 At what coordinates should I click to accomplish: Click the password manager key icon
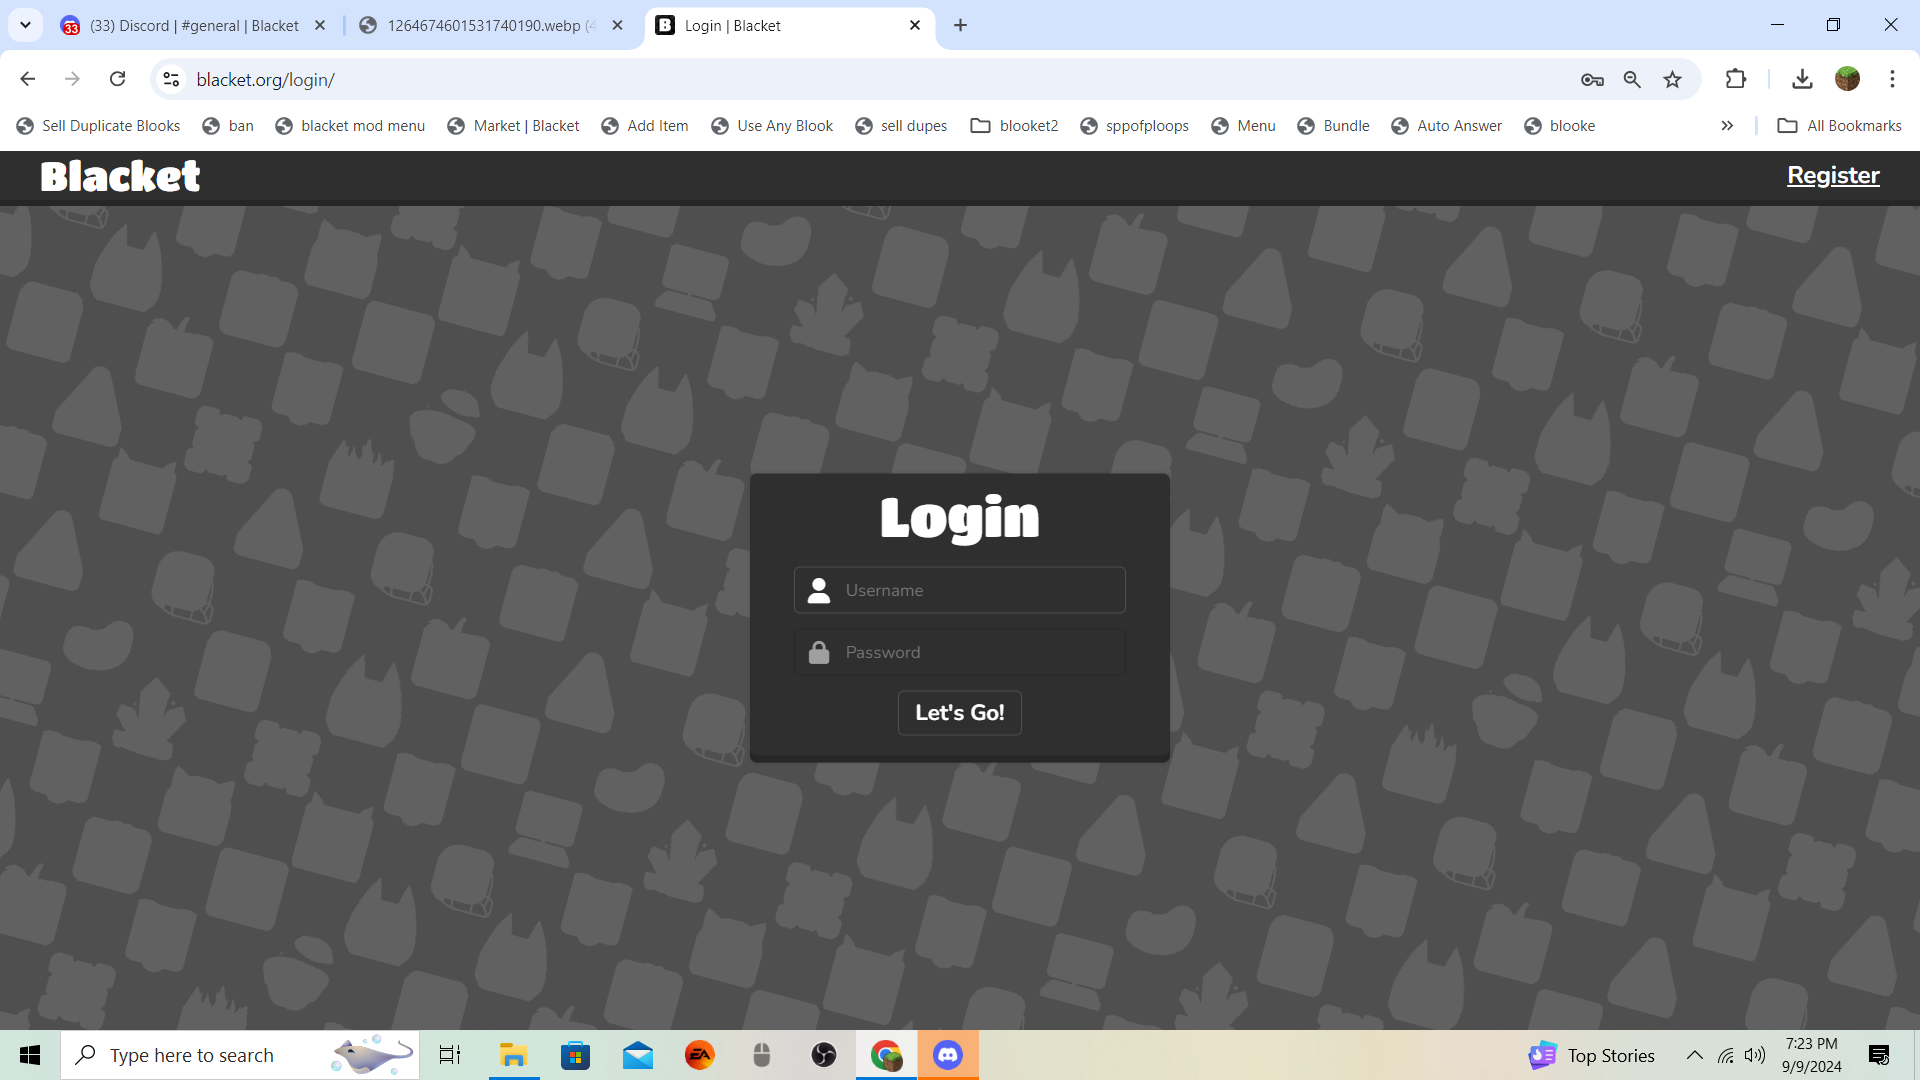[1592, 80]
